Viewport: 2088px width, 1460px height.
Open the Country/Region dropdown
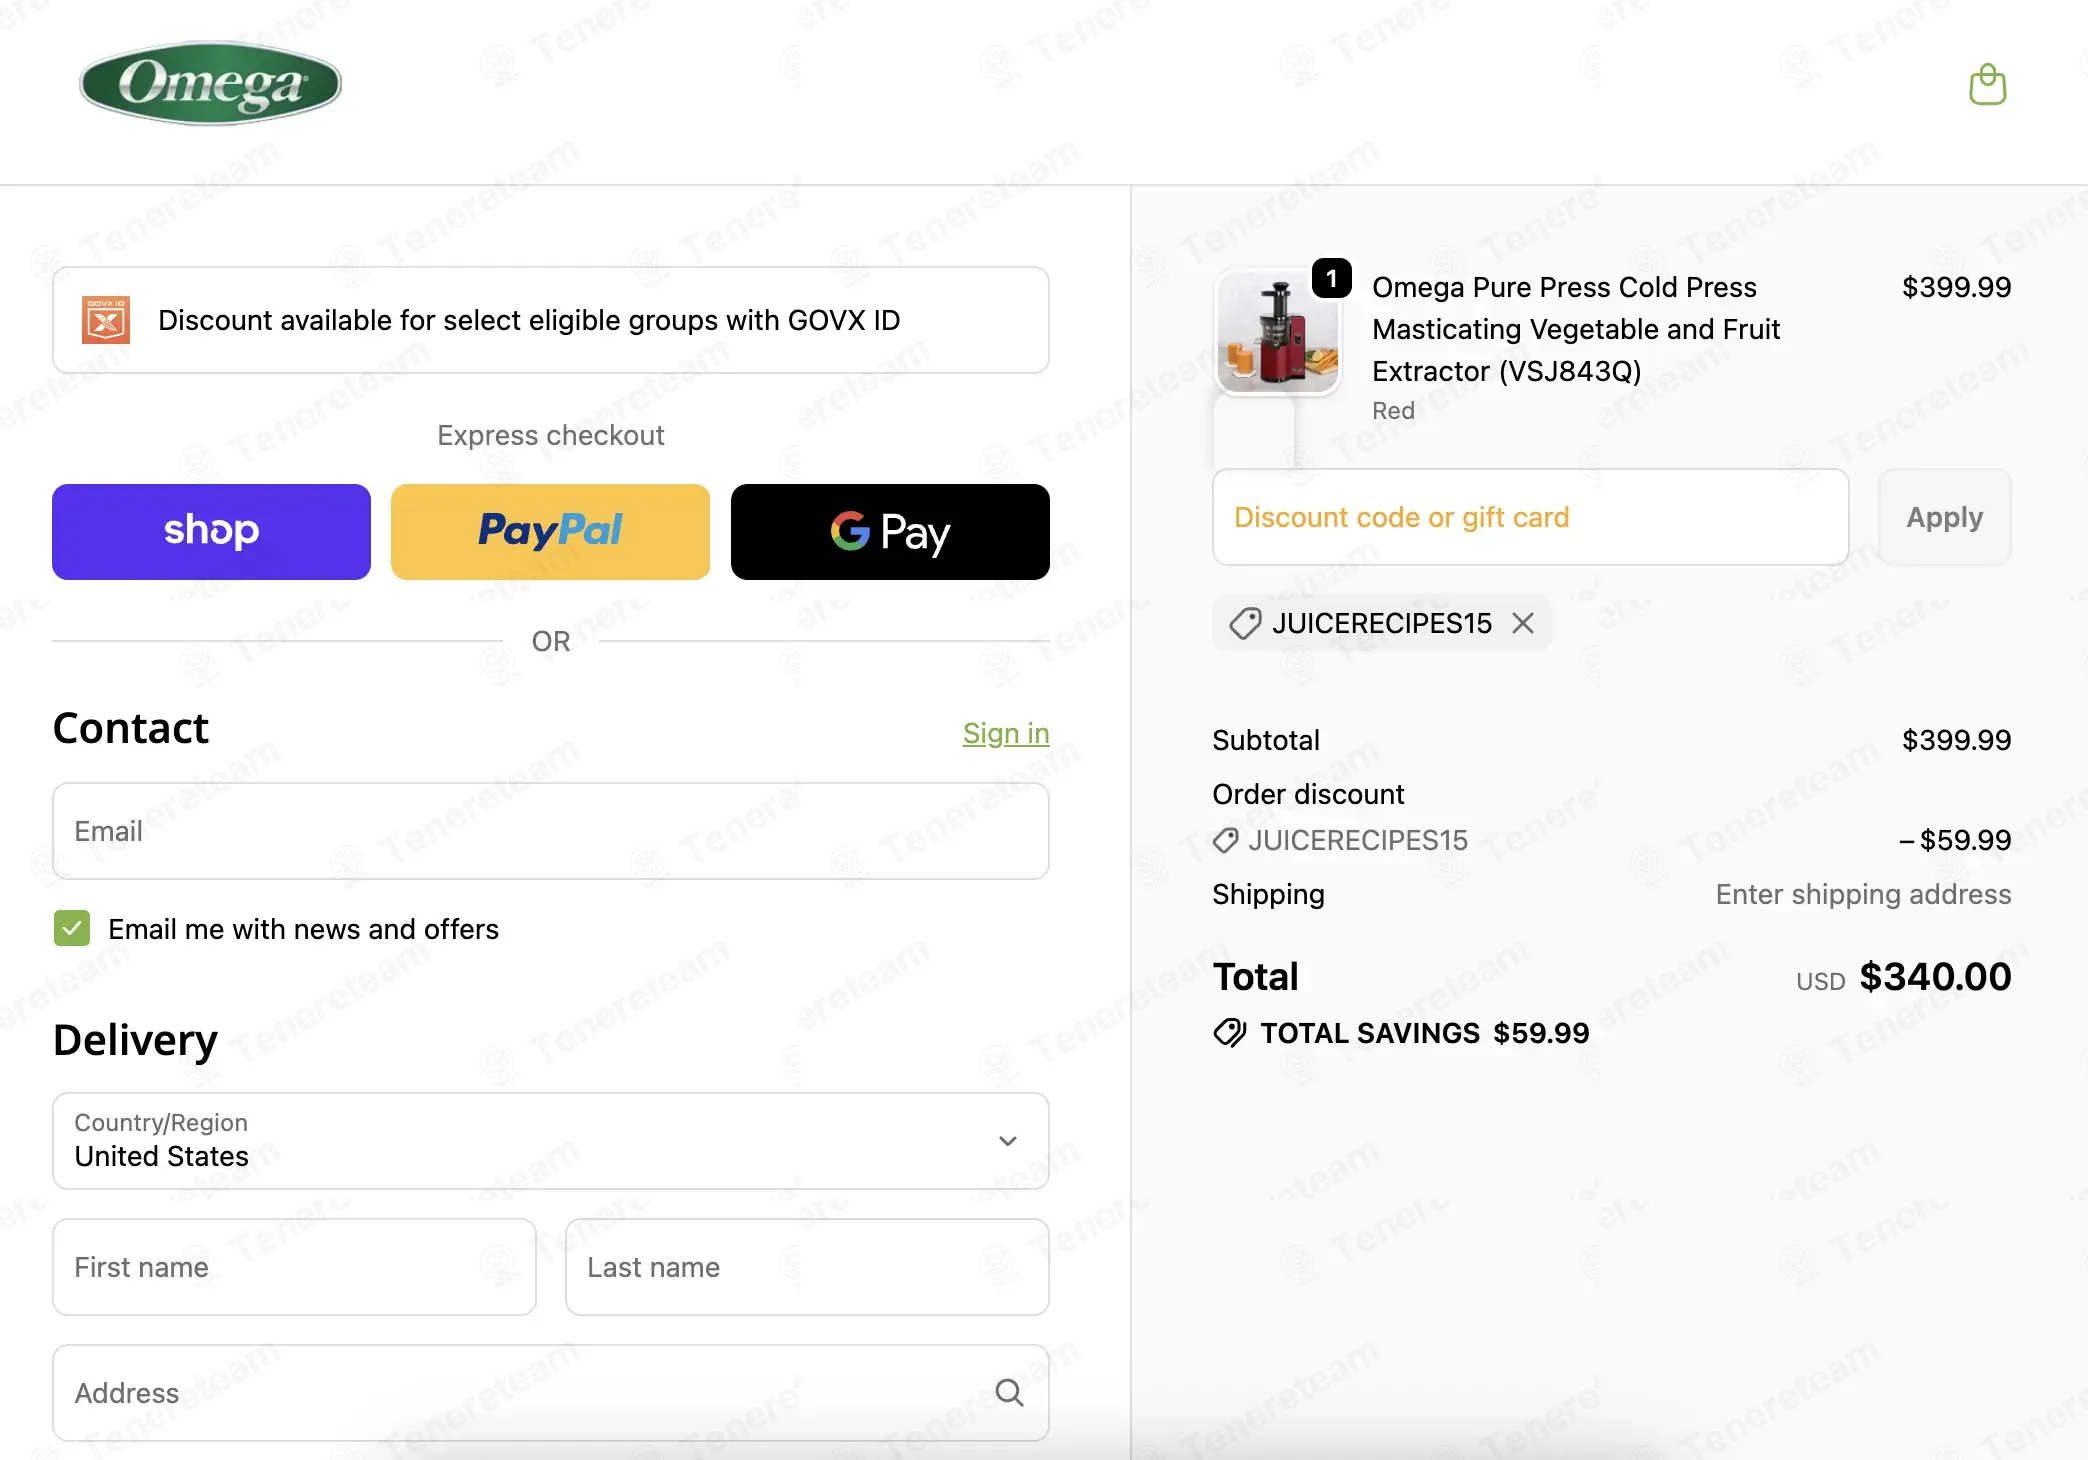point(551,1141)
